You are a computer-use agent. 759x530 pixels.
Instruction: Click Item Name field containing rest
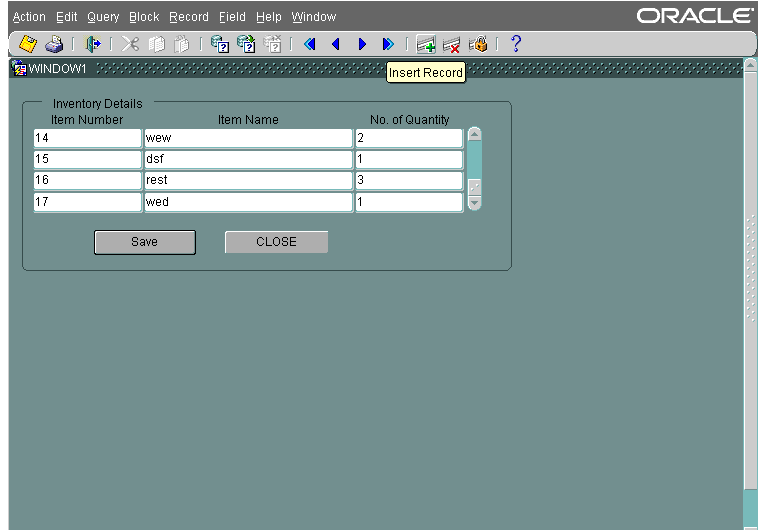click(x=248, y=181)
